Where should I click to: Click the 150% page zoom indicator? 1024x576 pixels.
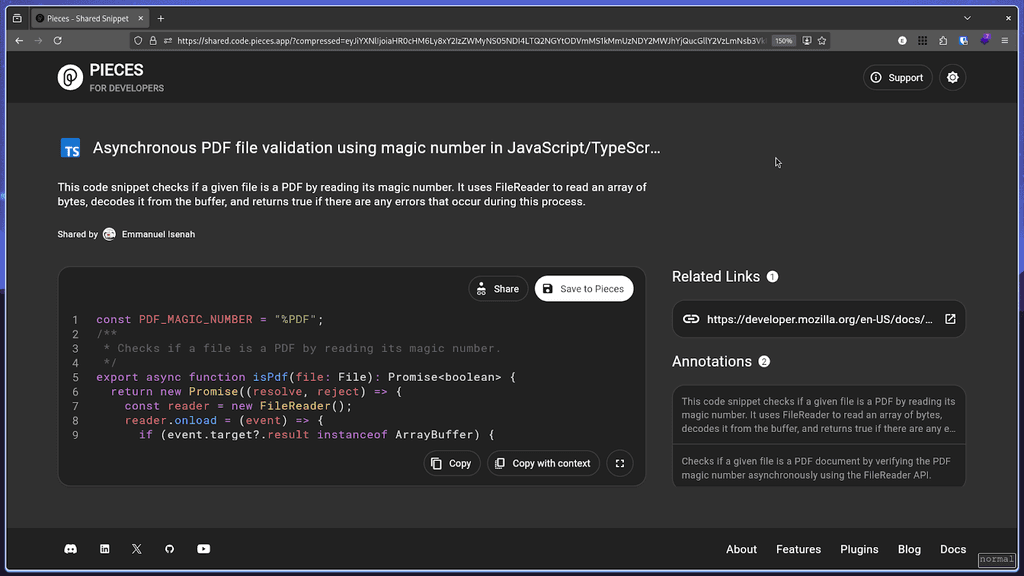tap(784, 41)
